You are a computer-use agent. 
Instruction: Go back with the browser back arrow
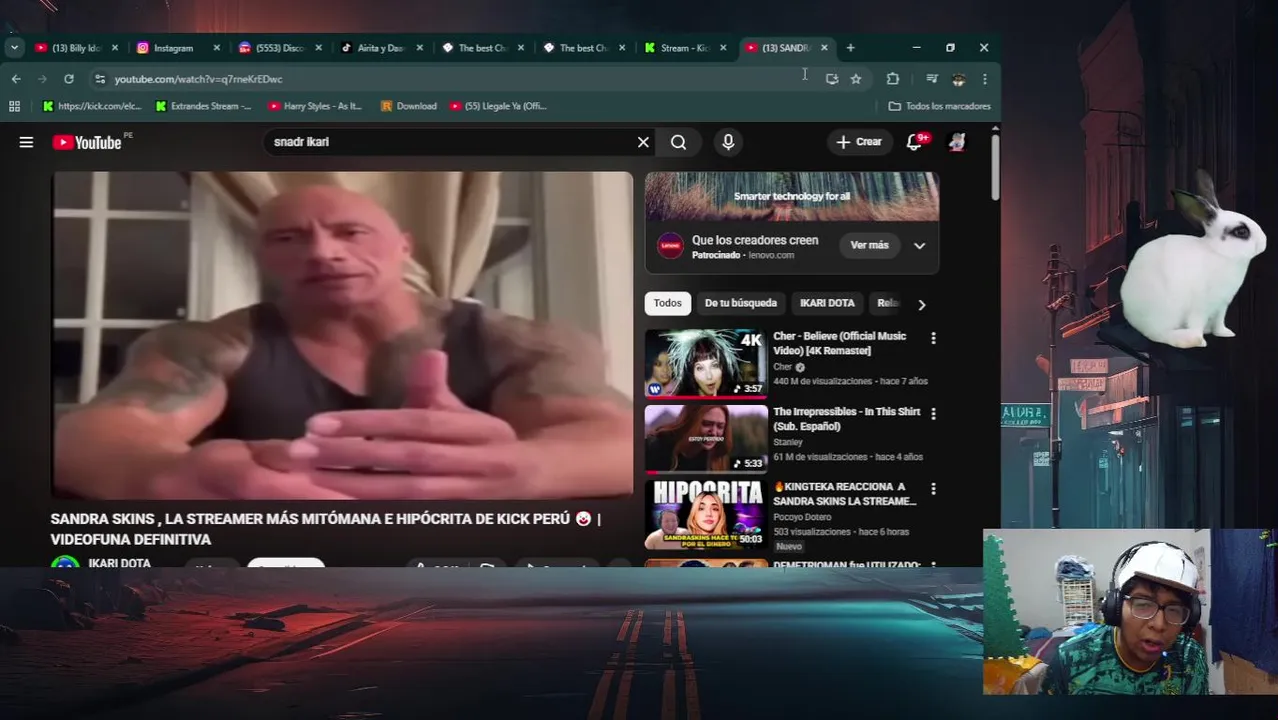click(x=16, y=78)
